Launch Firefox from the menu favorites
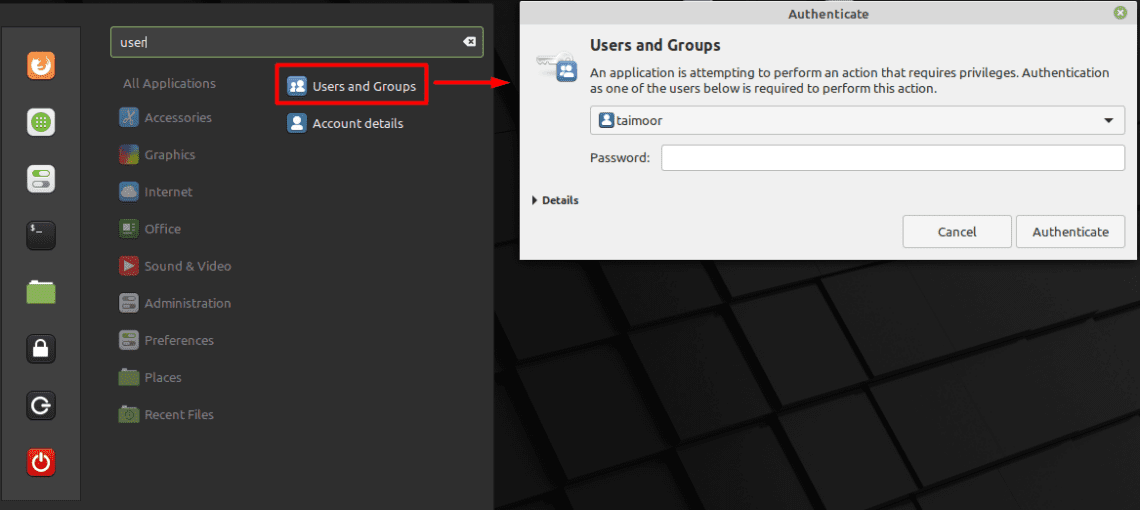 pos(41,65)
